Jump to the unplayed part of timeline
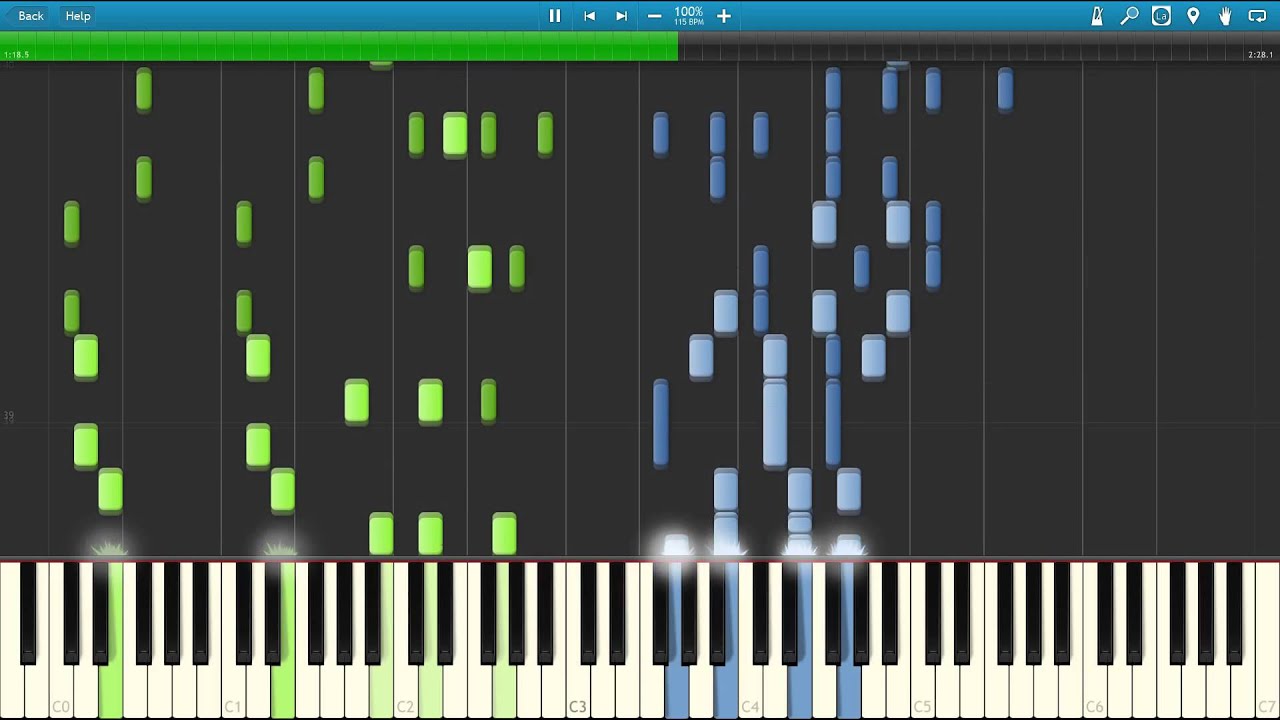Image resolution: width=1280 pixels, height=720 pixels. coord(979,46)
